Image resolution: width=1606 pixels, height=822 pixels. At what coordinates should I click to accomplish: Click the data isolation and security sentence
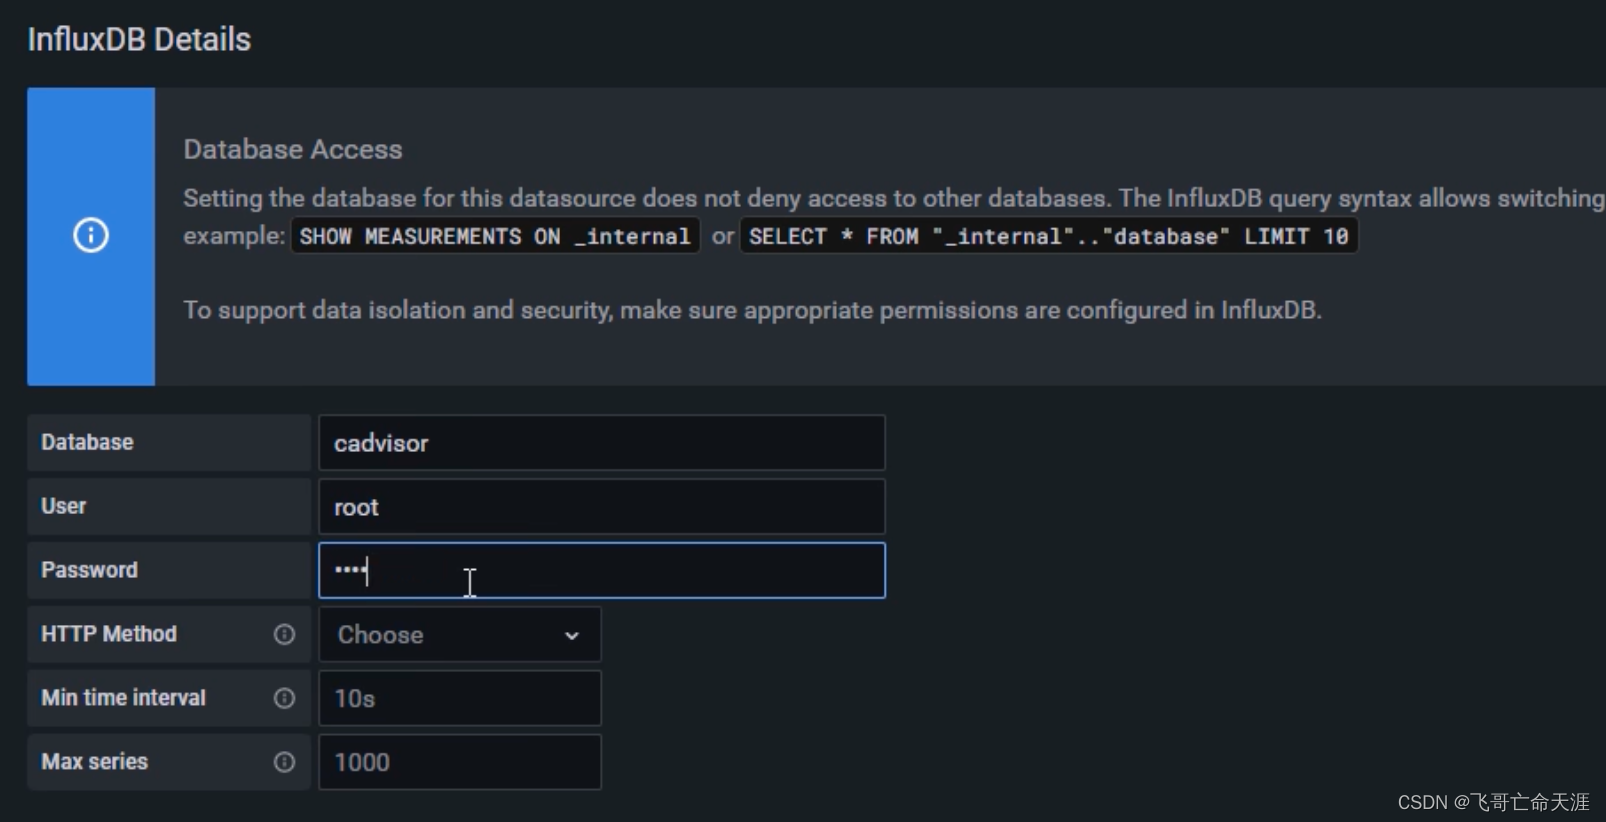point(752,310)
